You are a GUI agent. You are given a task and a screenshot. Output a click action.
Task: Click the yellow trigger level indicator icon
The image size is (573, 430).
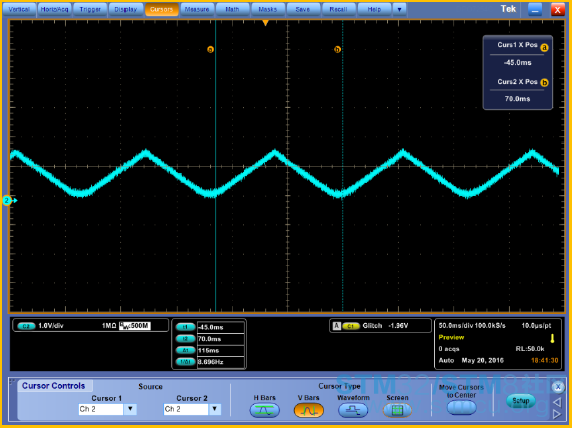point(552,338)
